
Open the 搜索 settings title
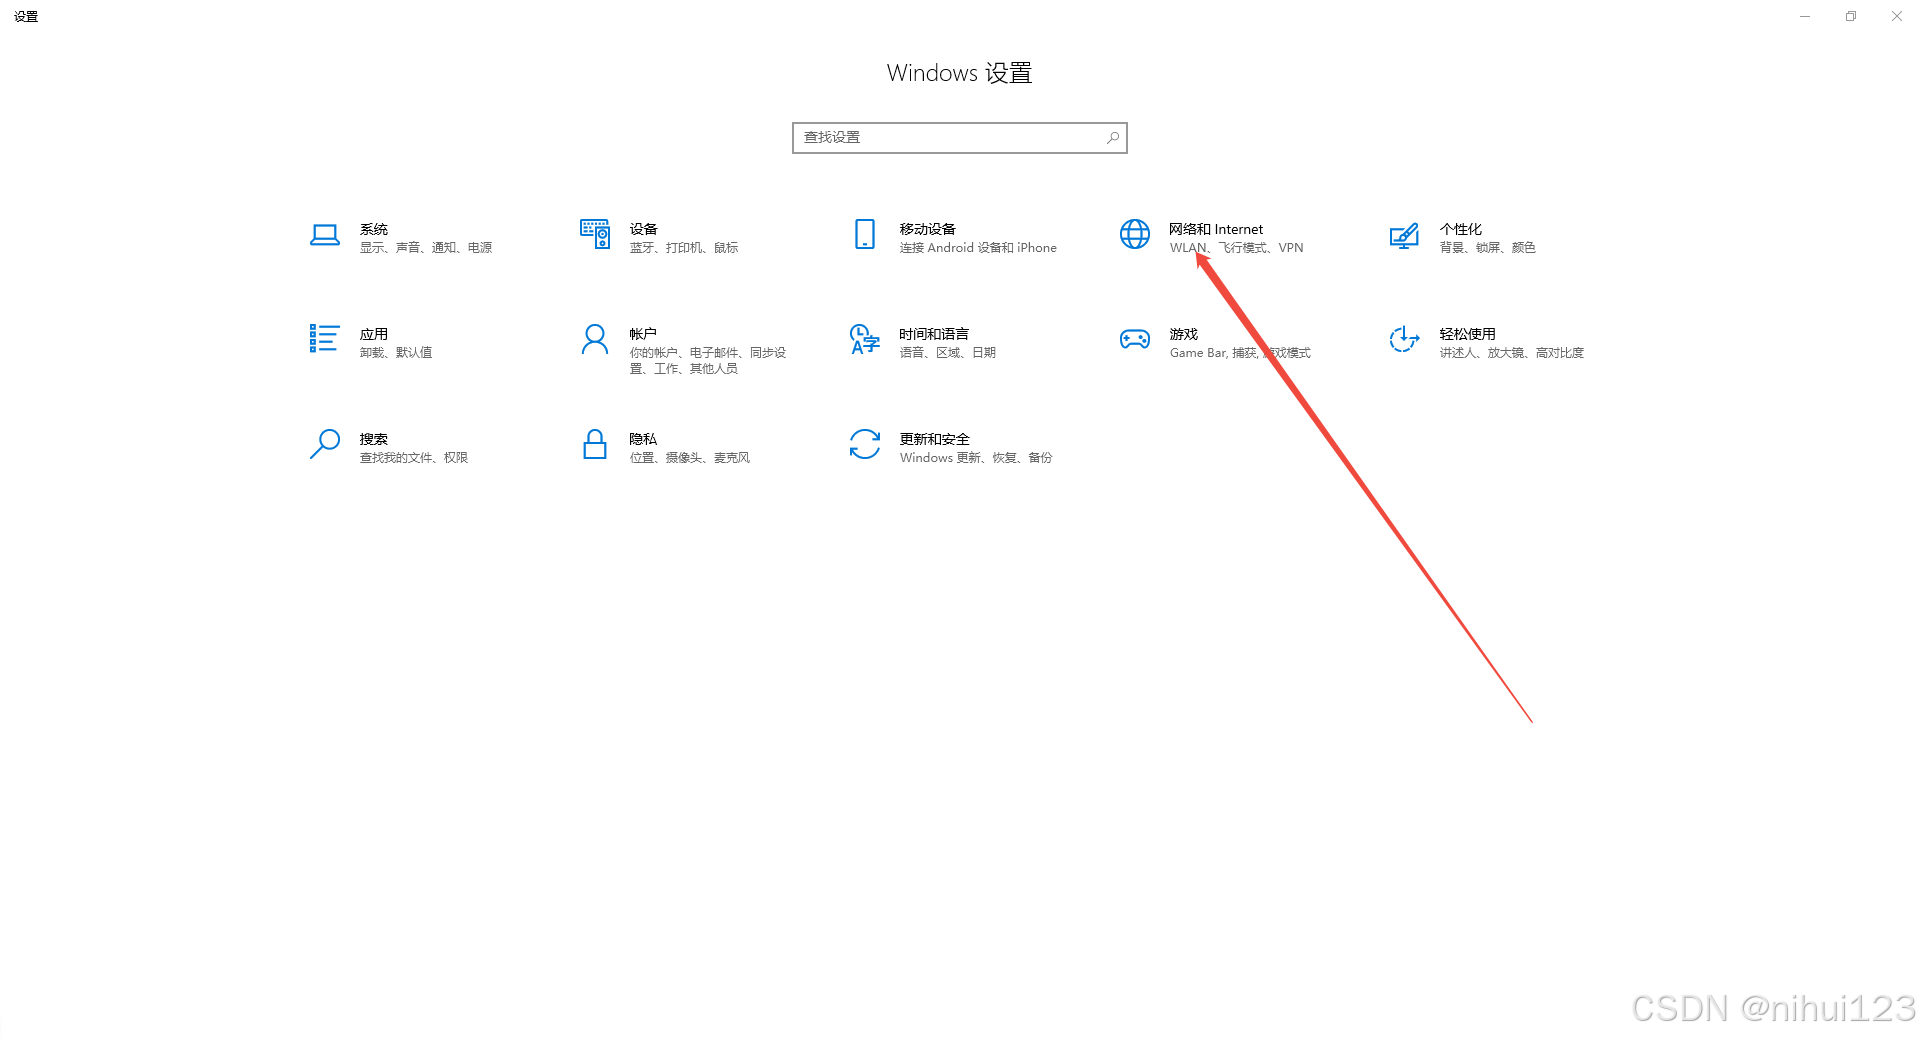coord(374,439)
